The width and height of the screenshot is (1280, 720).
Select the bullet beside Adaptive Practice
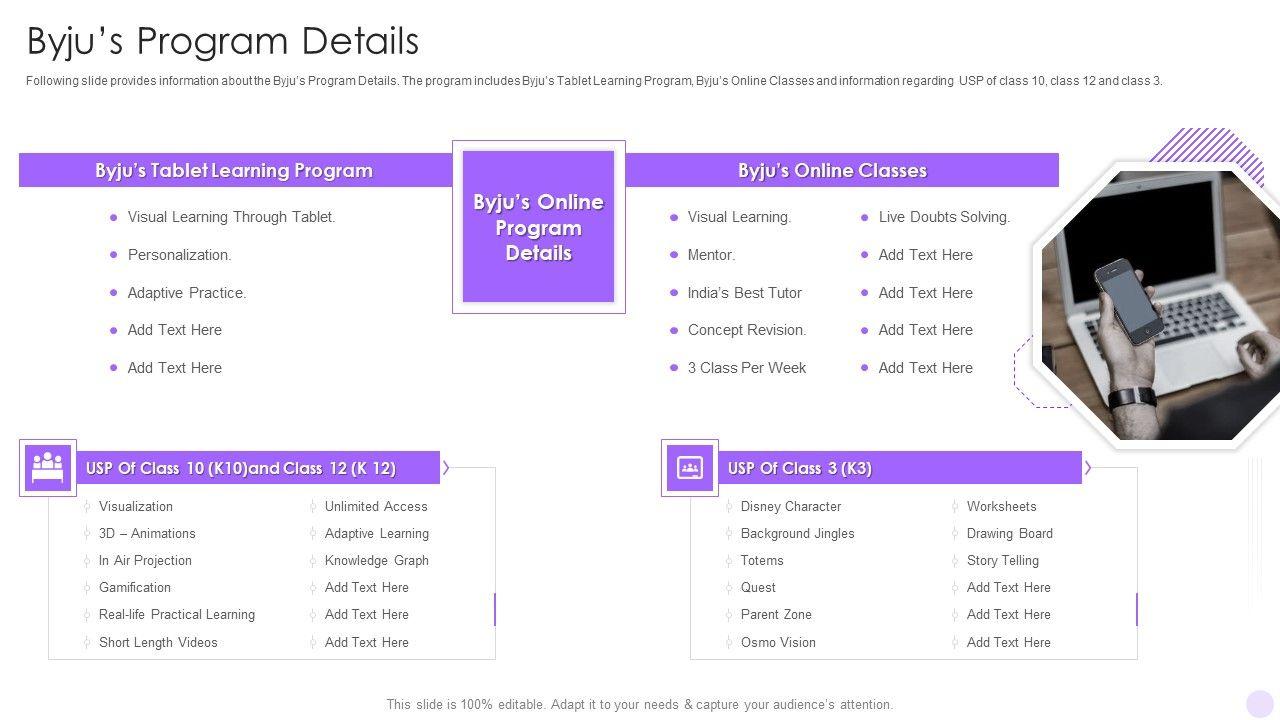pos(113,293)
